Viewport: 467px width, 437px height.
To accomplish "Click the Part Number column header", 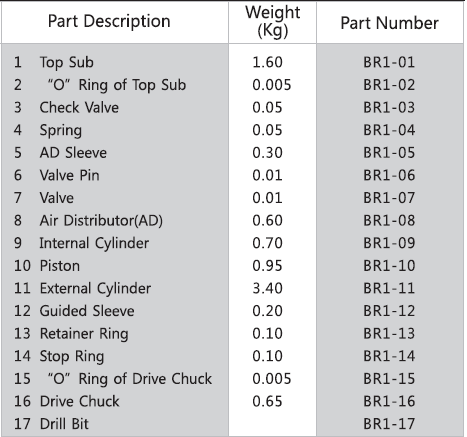I will [x=389, y=23].
